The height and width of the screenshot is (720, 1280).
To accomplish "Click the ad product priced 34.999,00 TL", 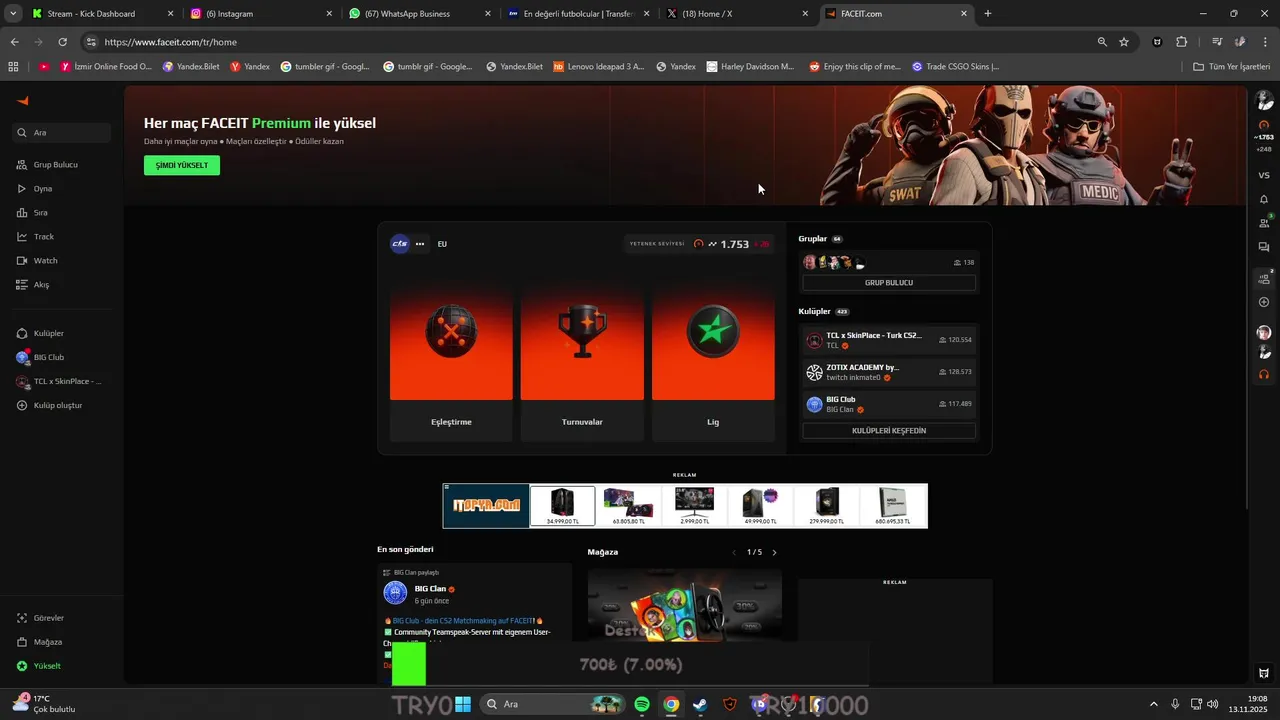I will click(562, 506).
